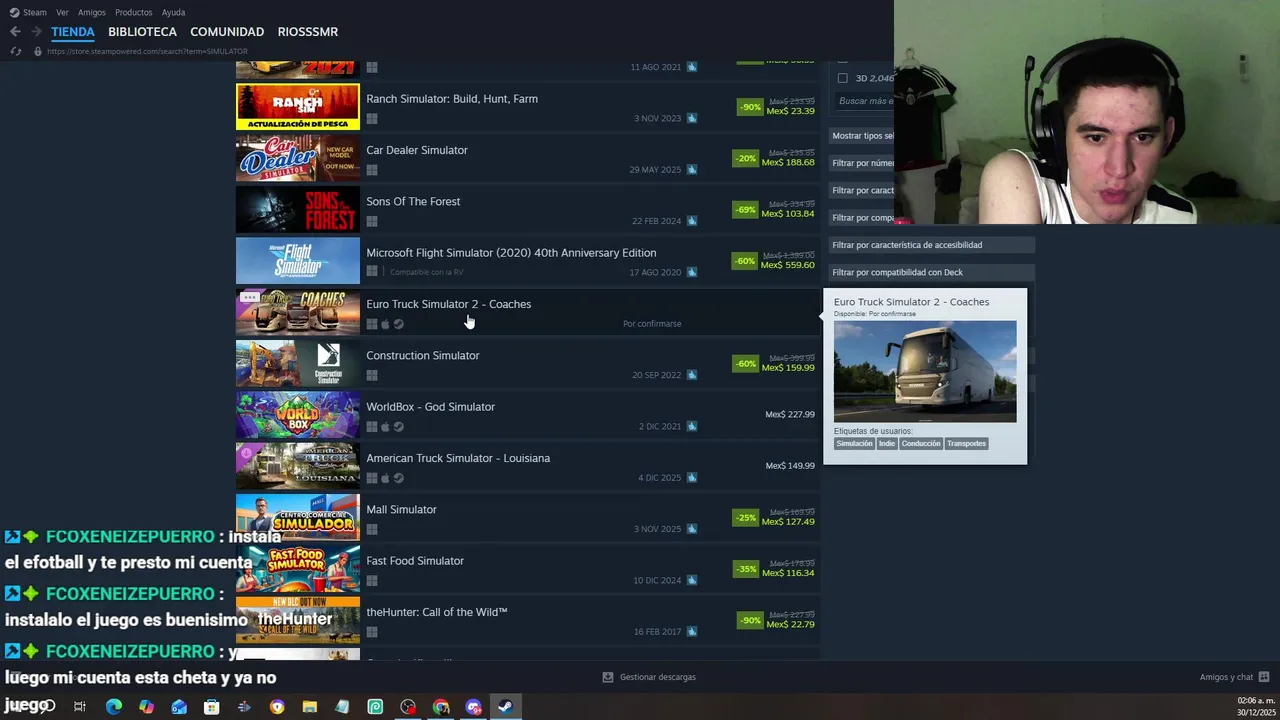Click the Simulación tag in the popup
1280x720 pixels.
point(854,443)
